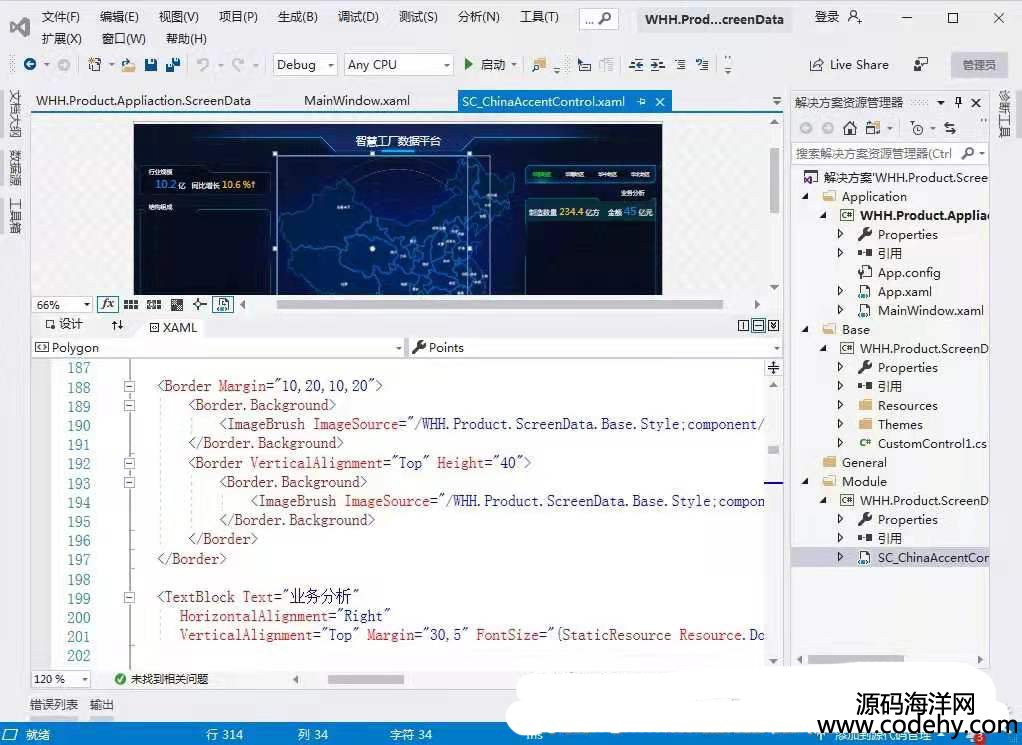Collapse the Application folder node

(x=806, y=196)
